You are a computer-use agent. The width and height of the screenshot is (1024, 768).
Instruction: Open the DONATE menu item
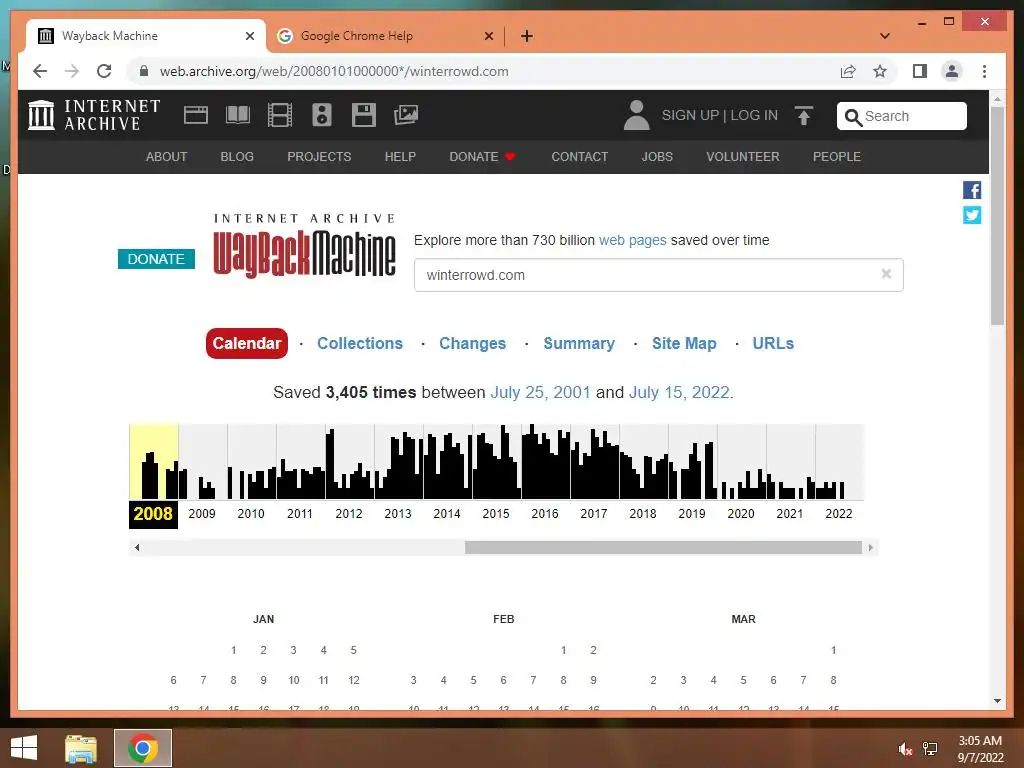point(482,157)
